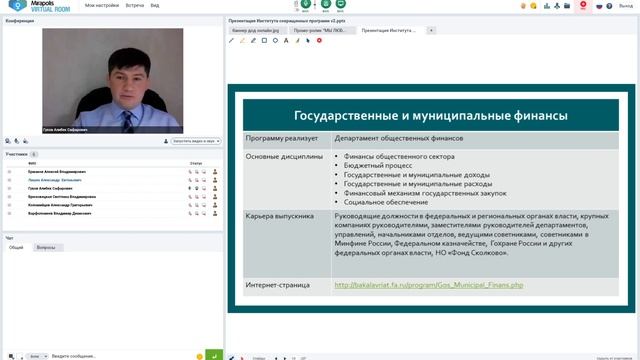Image resolution: width=640 pixels, height=360 pixels.
Task: Click the third icon below the video
Action: pos(25,141)
